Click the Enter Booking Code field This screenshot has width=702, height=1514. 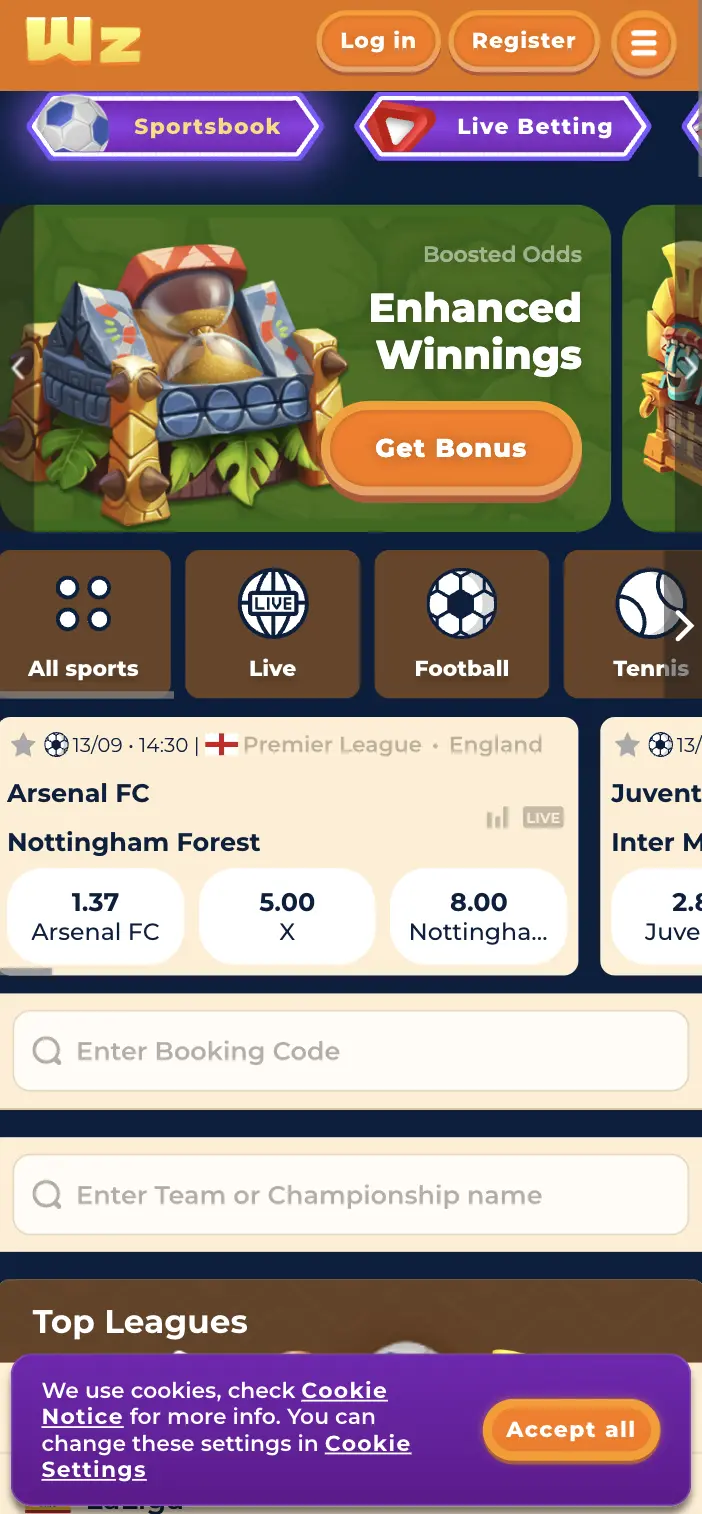point(350,1050)
